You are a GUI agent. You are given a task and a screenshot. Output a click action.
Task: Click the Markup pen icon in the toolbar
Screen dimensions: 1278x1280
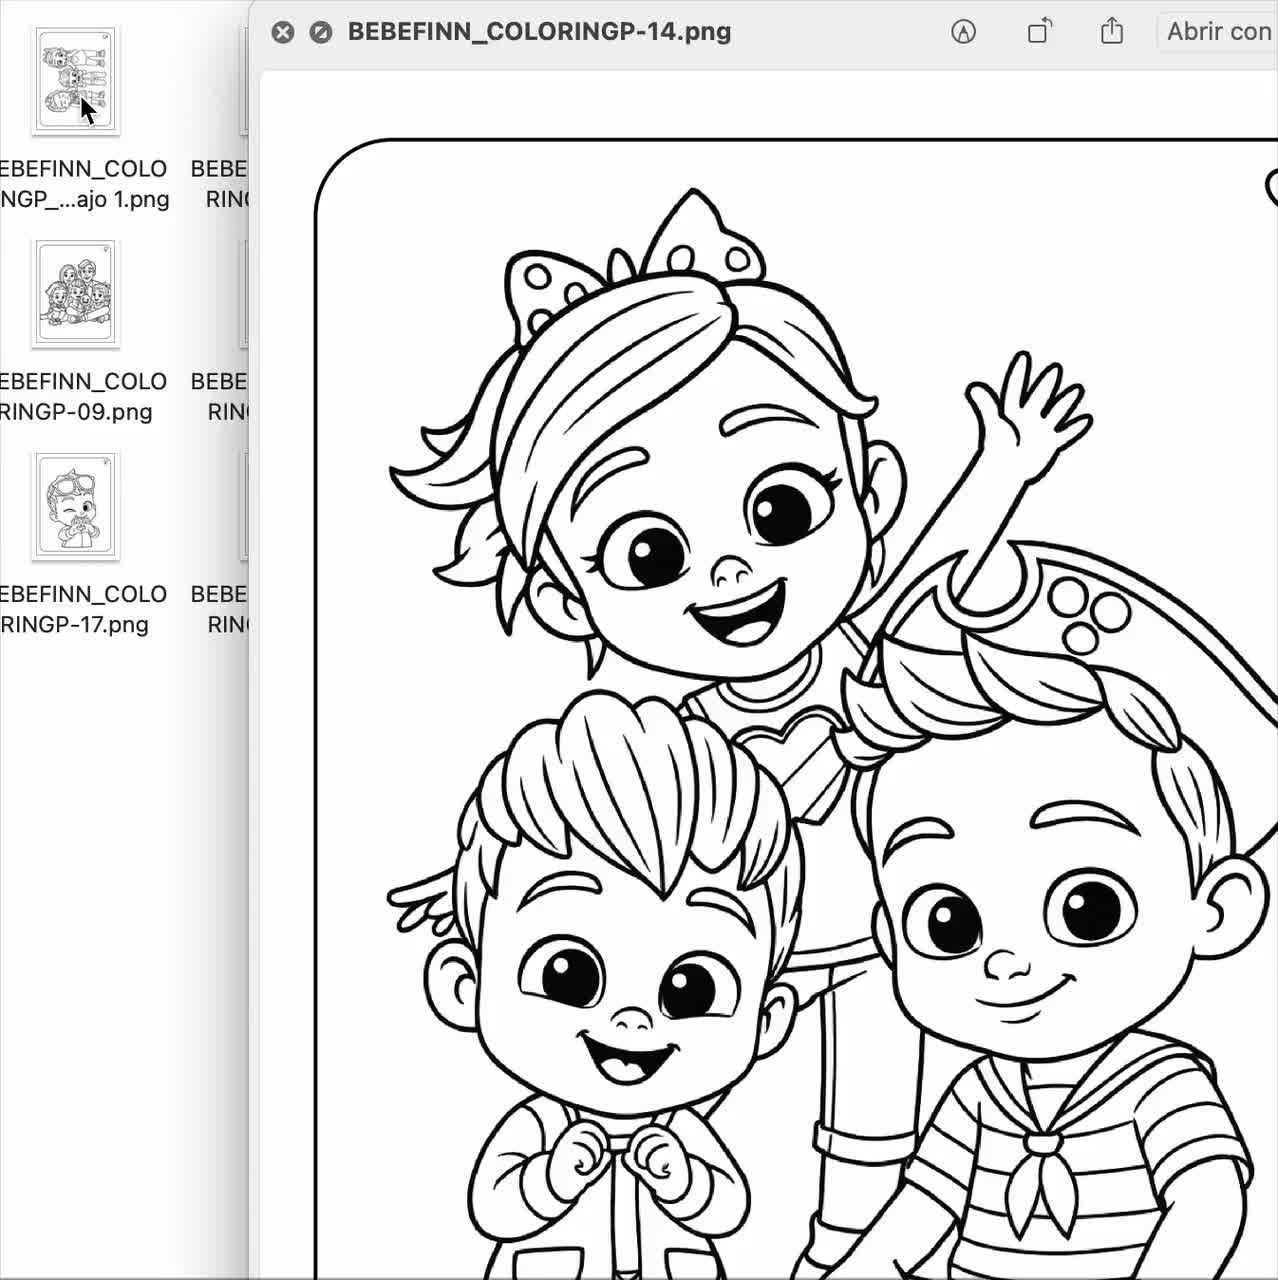(963, 32)
